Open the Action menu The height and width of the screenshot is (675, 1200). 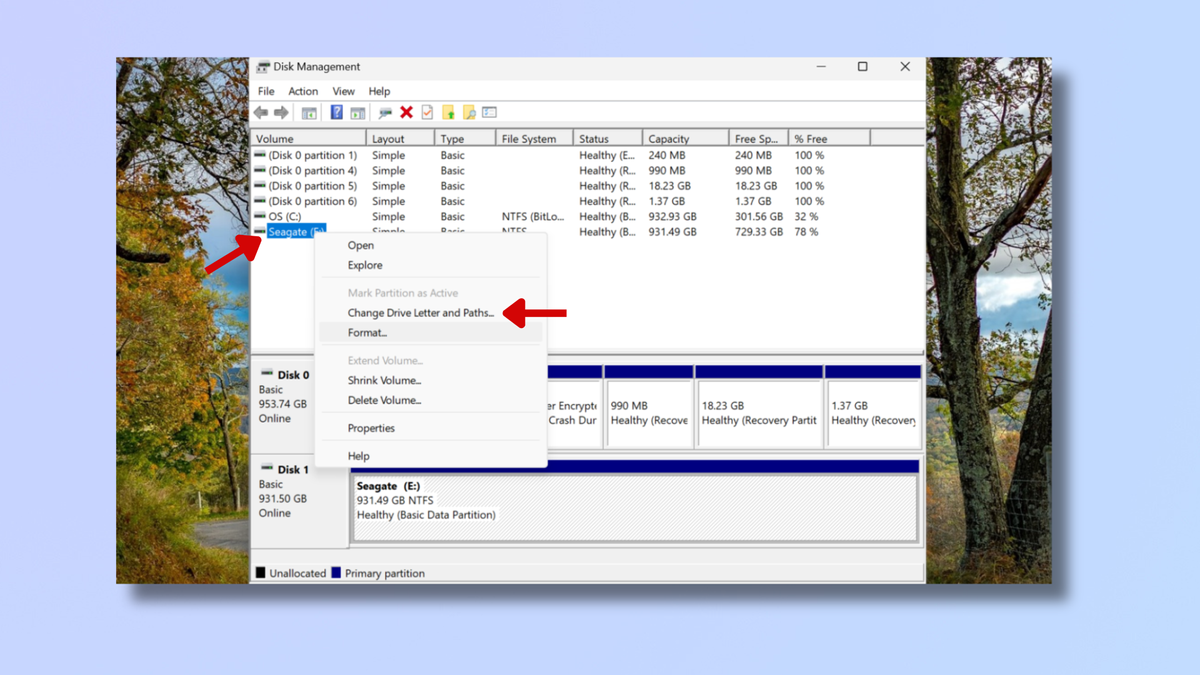(303, 91)
